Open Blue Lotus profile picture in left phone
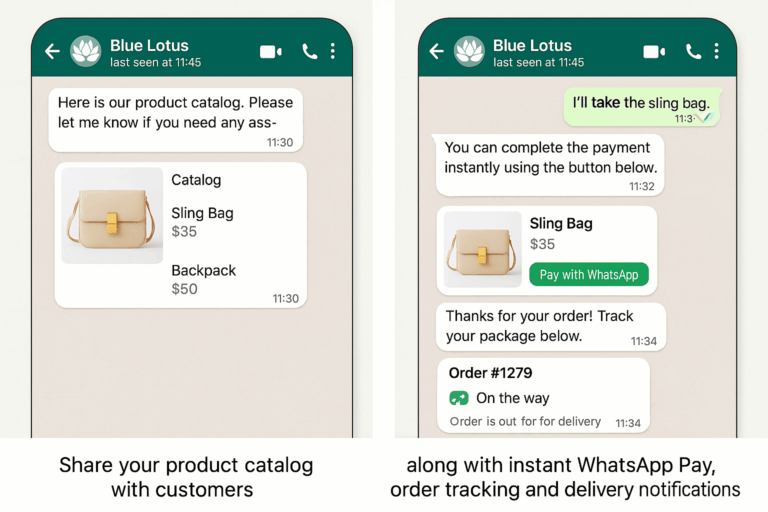 pyautogui.click(x=86, y=51)
